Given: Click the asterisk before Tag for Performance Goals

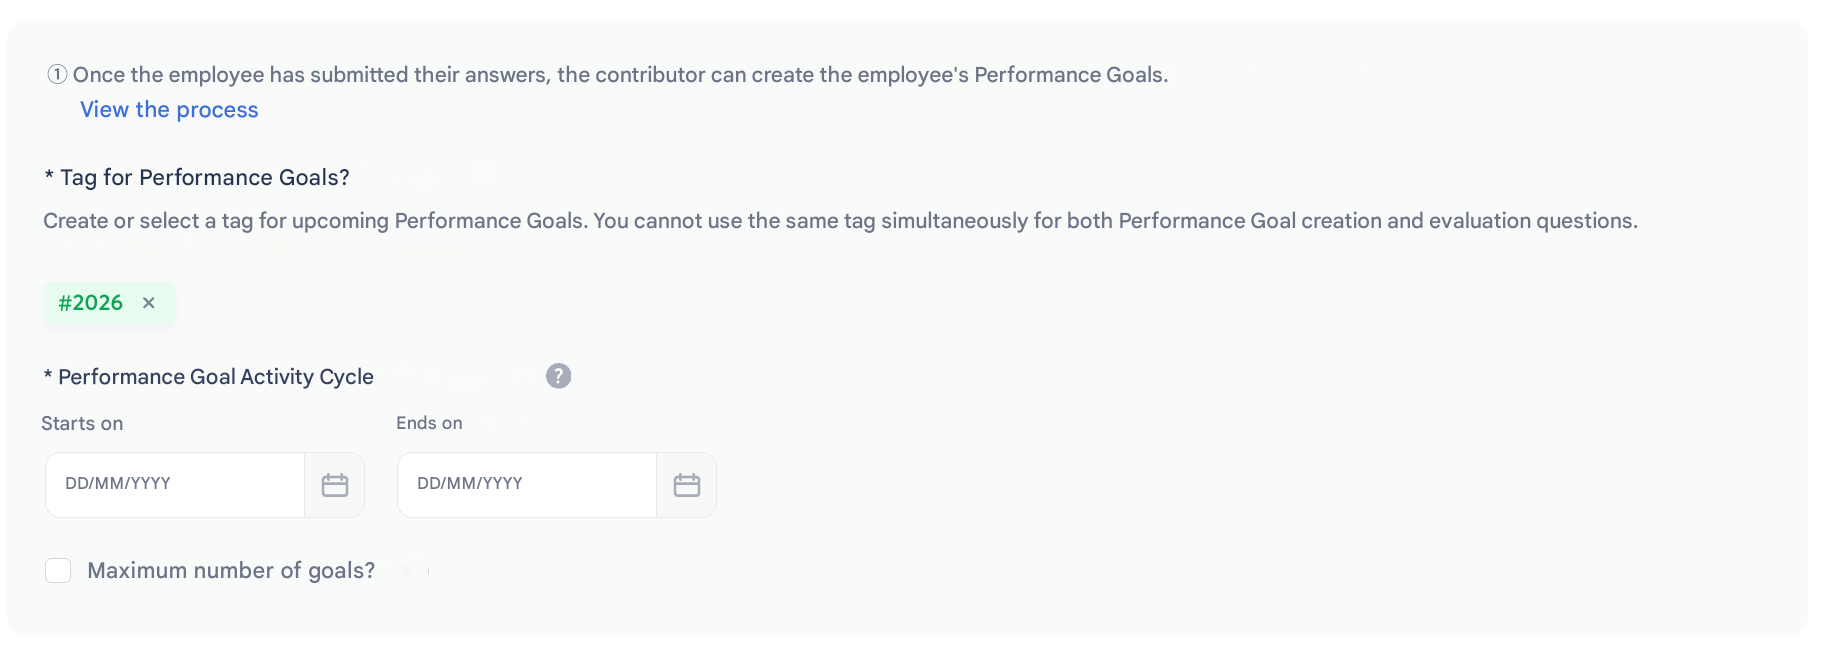Looking at the screenshot, I should (x=49, y=178).
